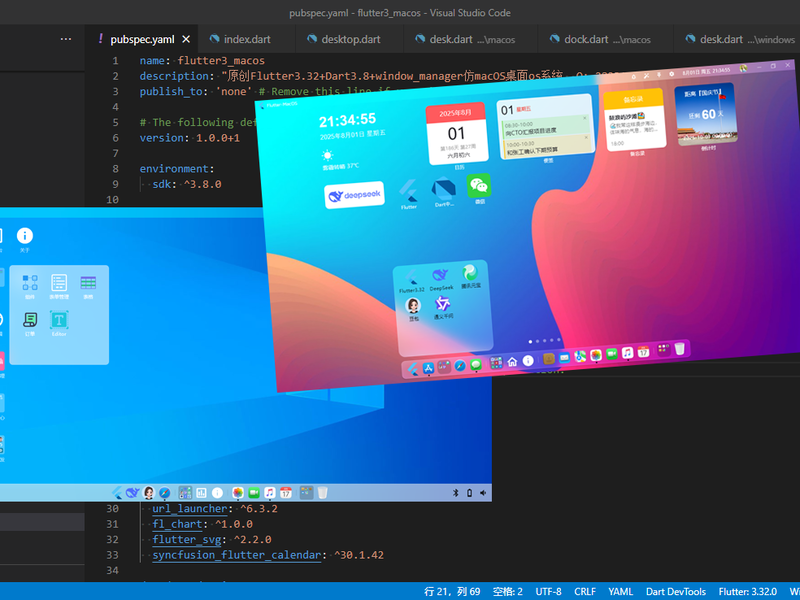Viewport: 800px width, 600px height.
Task: Open Dart DevTools from status bar
Action: tap(676, 591)
